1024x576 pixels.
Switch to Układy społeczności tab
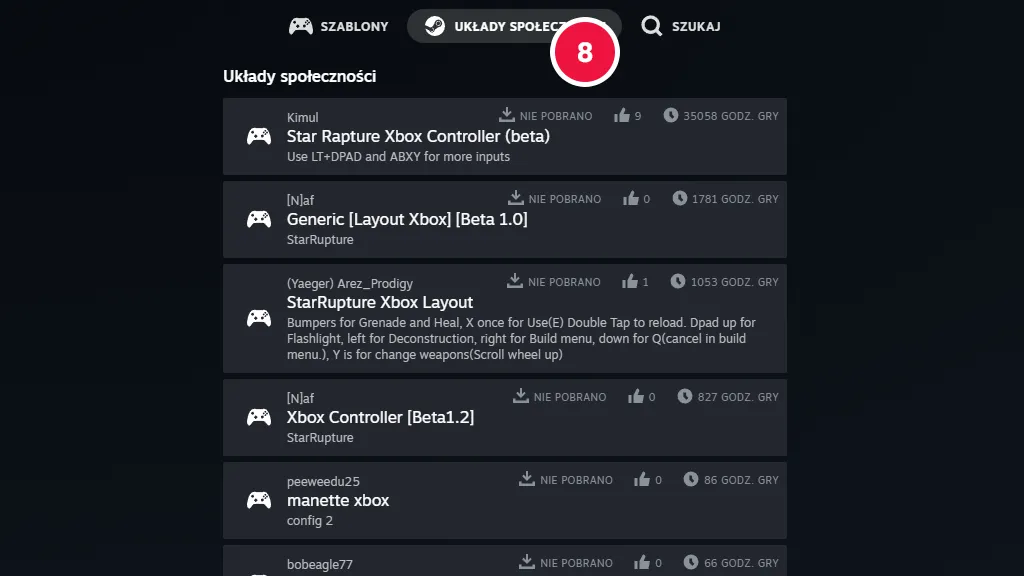(514, 26)
